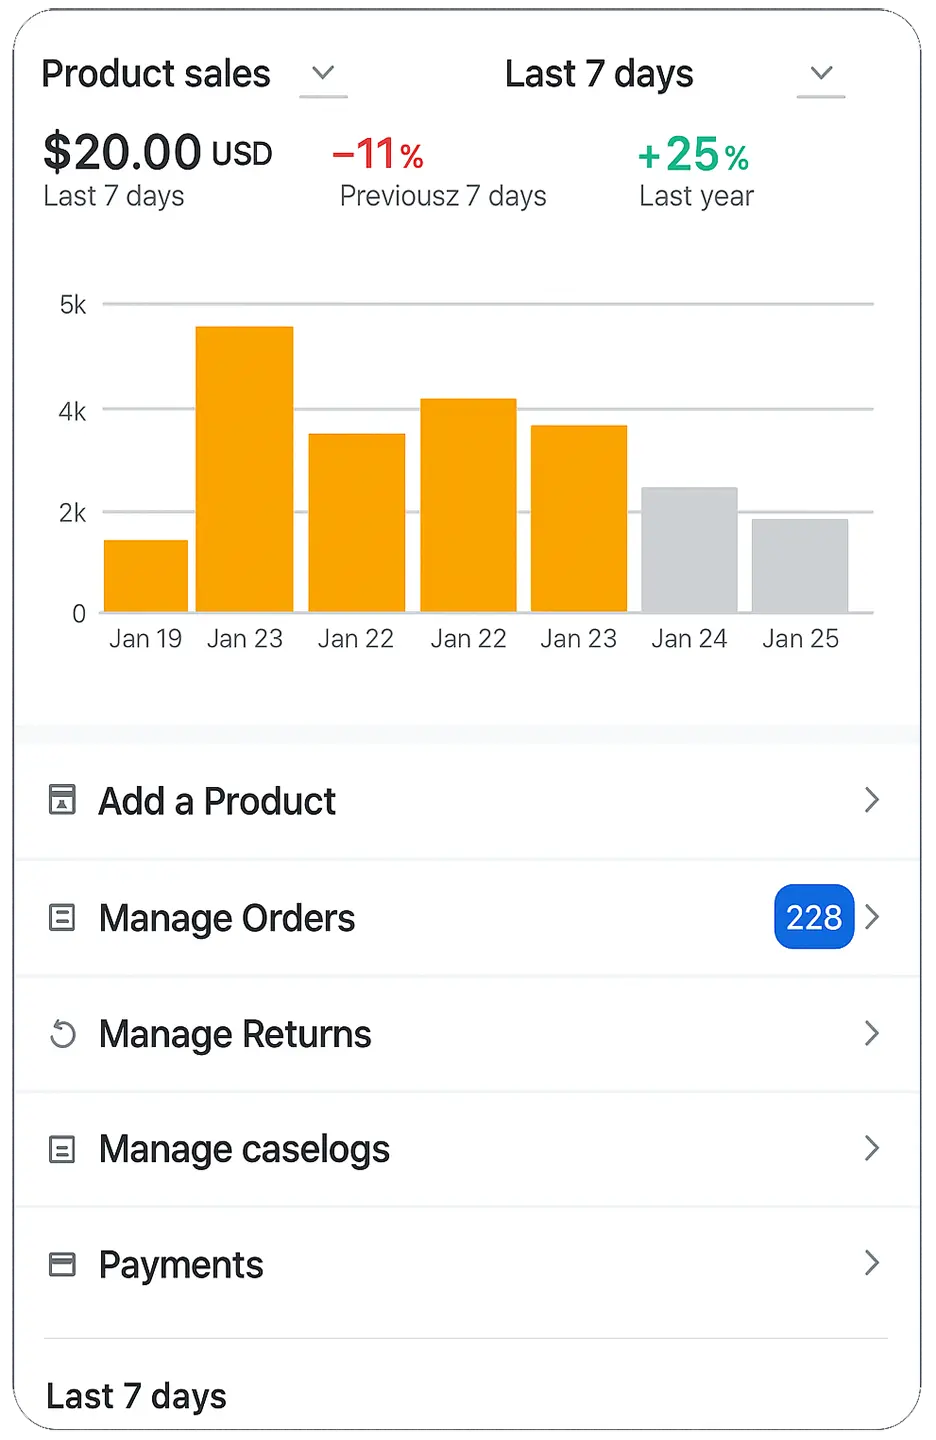Open the 228 orders badge
Image resolution: width=936 pixels, height=1440 pixels.
(x=813, y=917)
